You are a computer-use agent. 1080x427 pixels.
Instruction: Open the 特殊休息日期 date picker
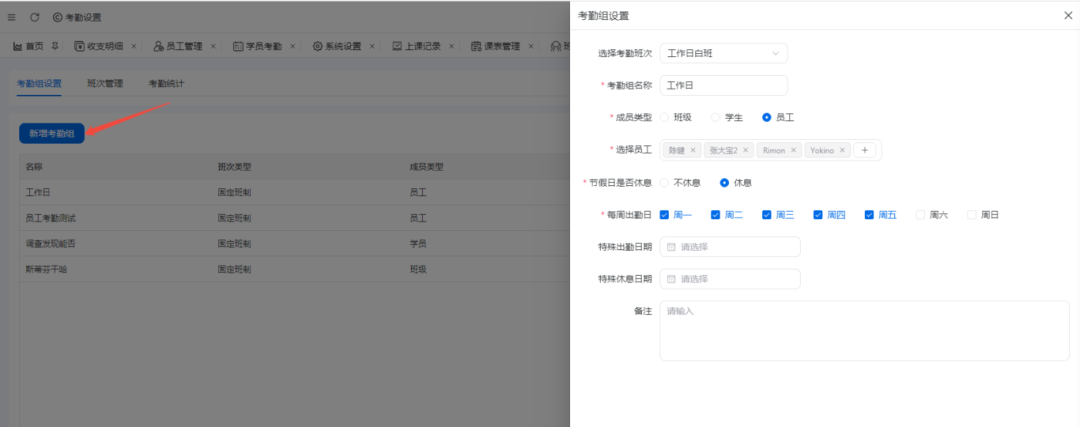coord(730,279)
